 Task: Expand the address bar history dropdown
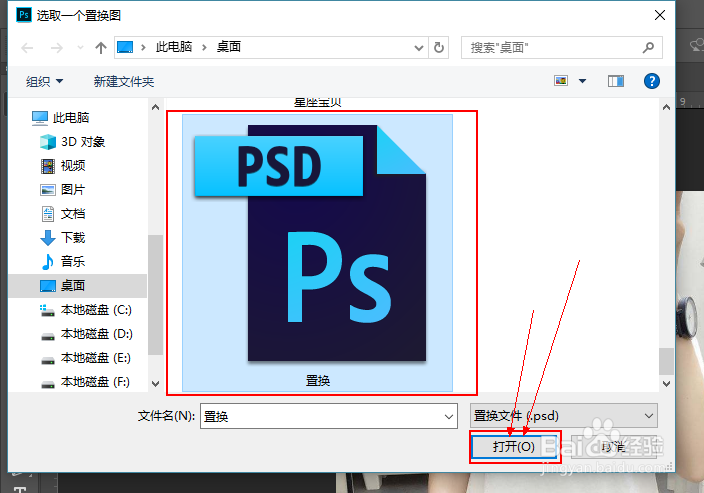click(418, 48)
